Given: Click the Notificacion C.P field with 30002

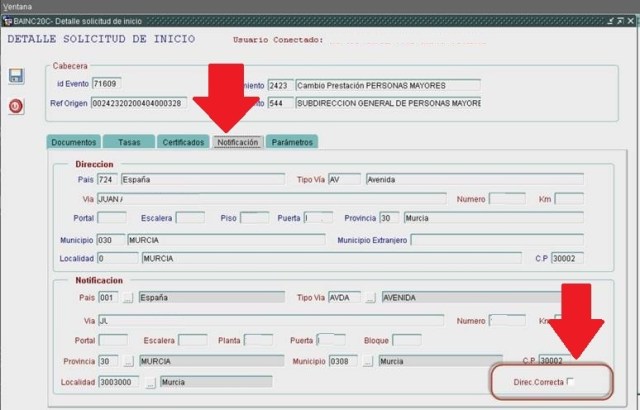Looking at the screenshot, I should point(560,361).
